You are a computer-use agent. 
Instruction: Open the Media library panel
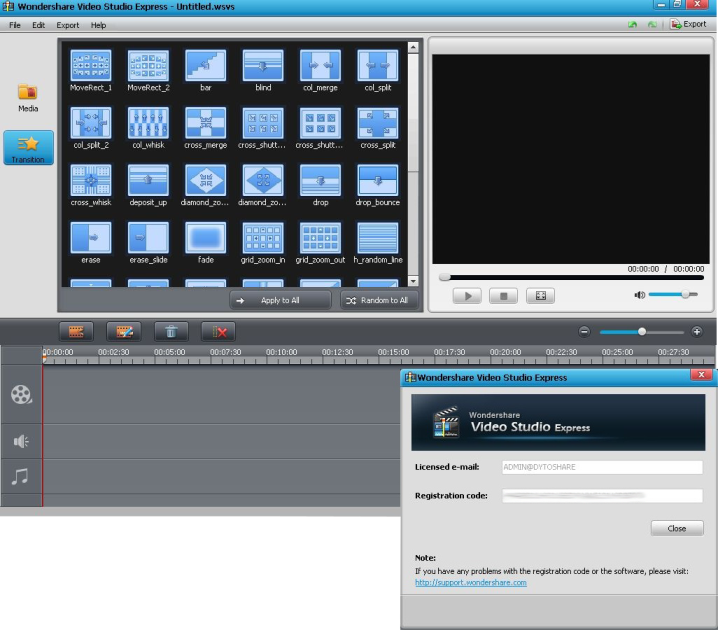click(28, 97)
